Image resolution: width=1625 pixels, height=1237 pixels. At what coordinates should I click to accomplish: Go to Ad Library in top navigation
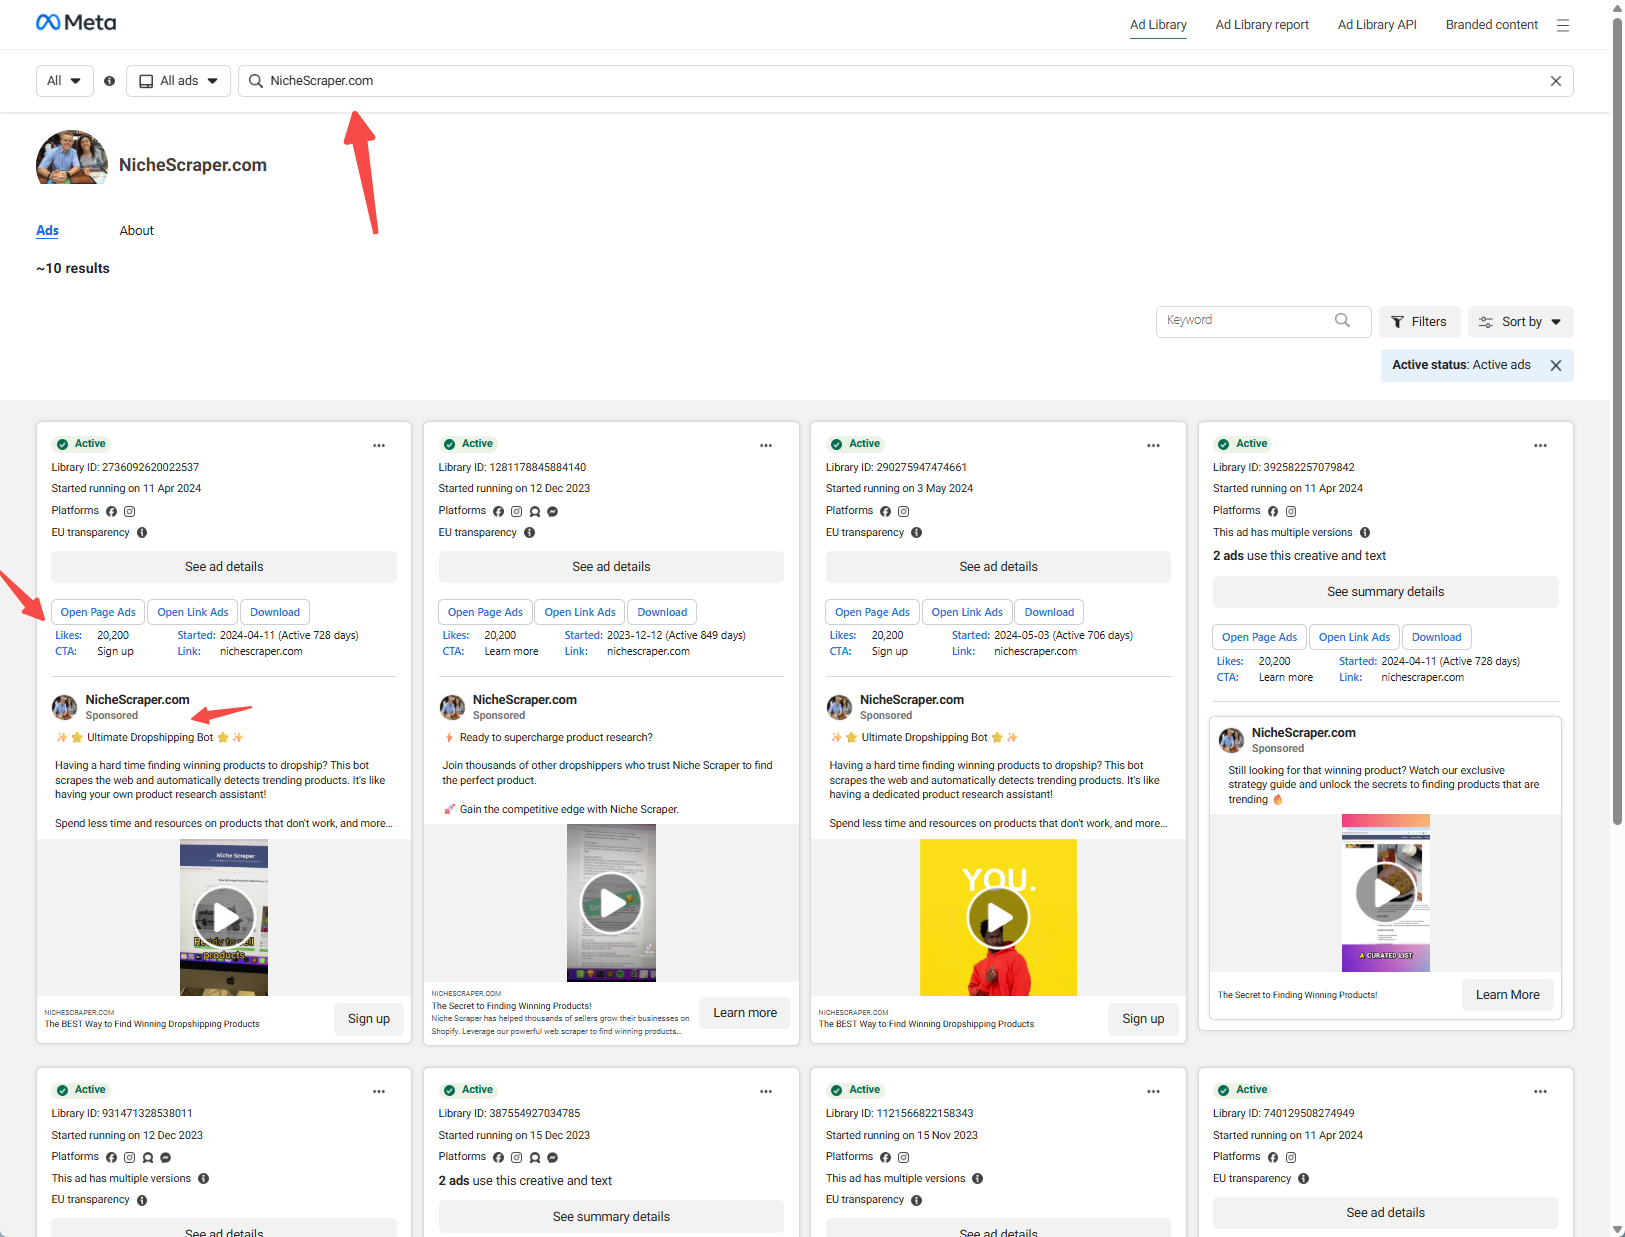pos(1158,25)
